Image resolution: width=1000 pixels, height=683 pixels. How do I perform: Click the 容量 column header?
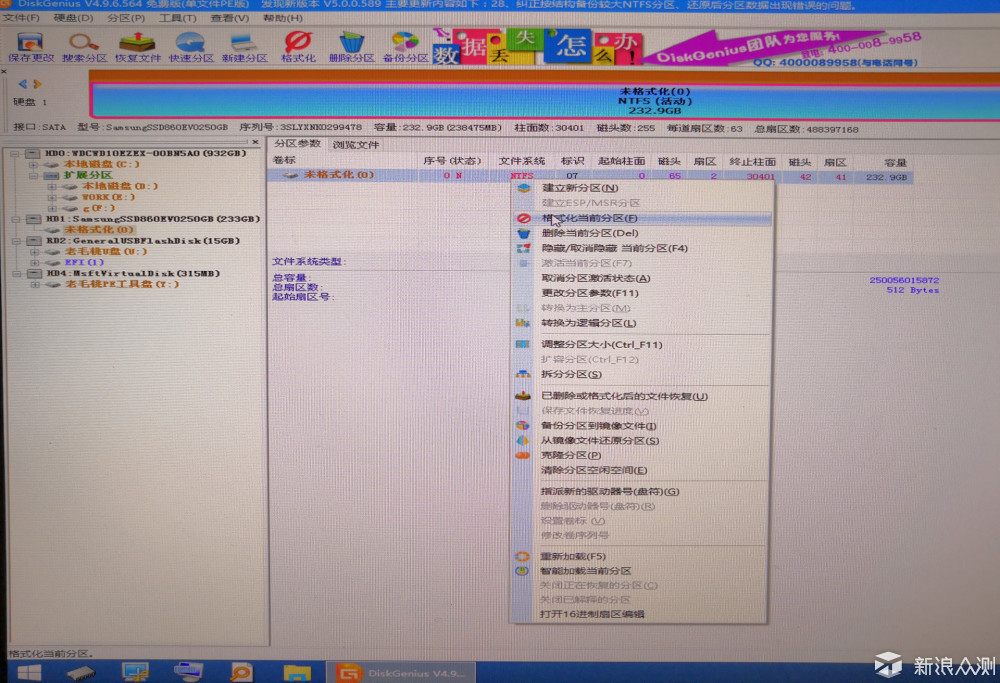[895, 163]
